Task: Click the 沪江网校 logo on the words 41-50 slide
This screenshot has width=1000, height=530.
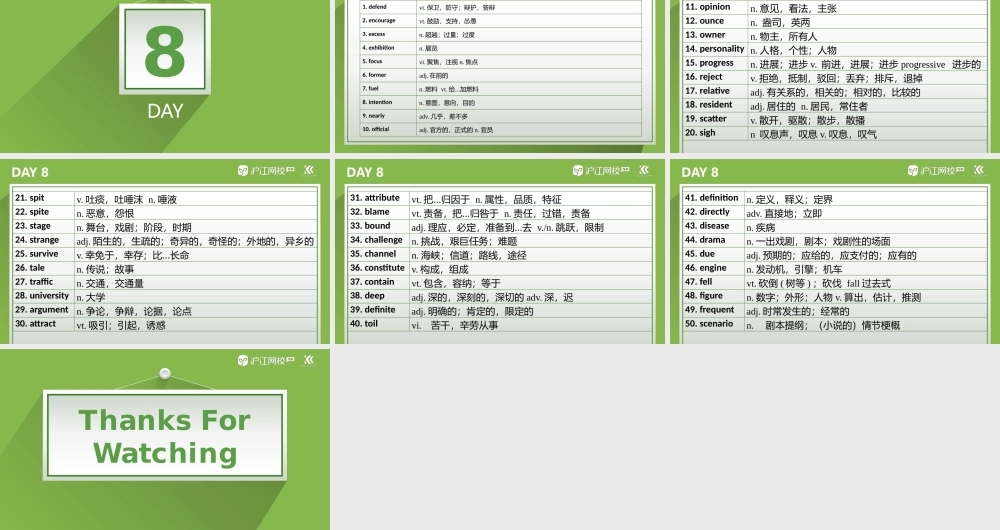Action: pyautogui.click(x=936, y=170)
